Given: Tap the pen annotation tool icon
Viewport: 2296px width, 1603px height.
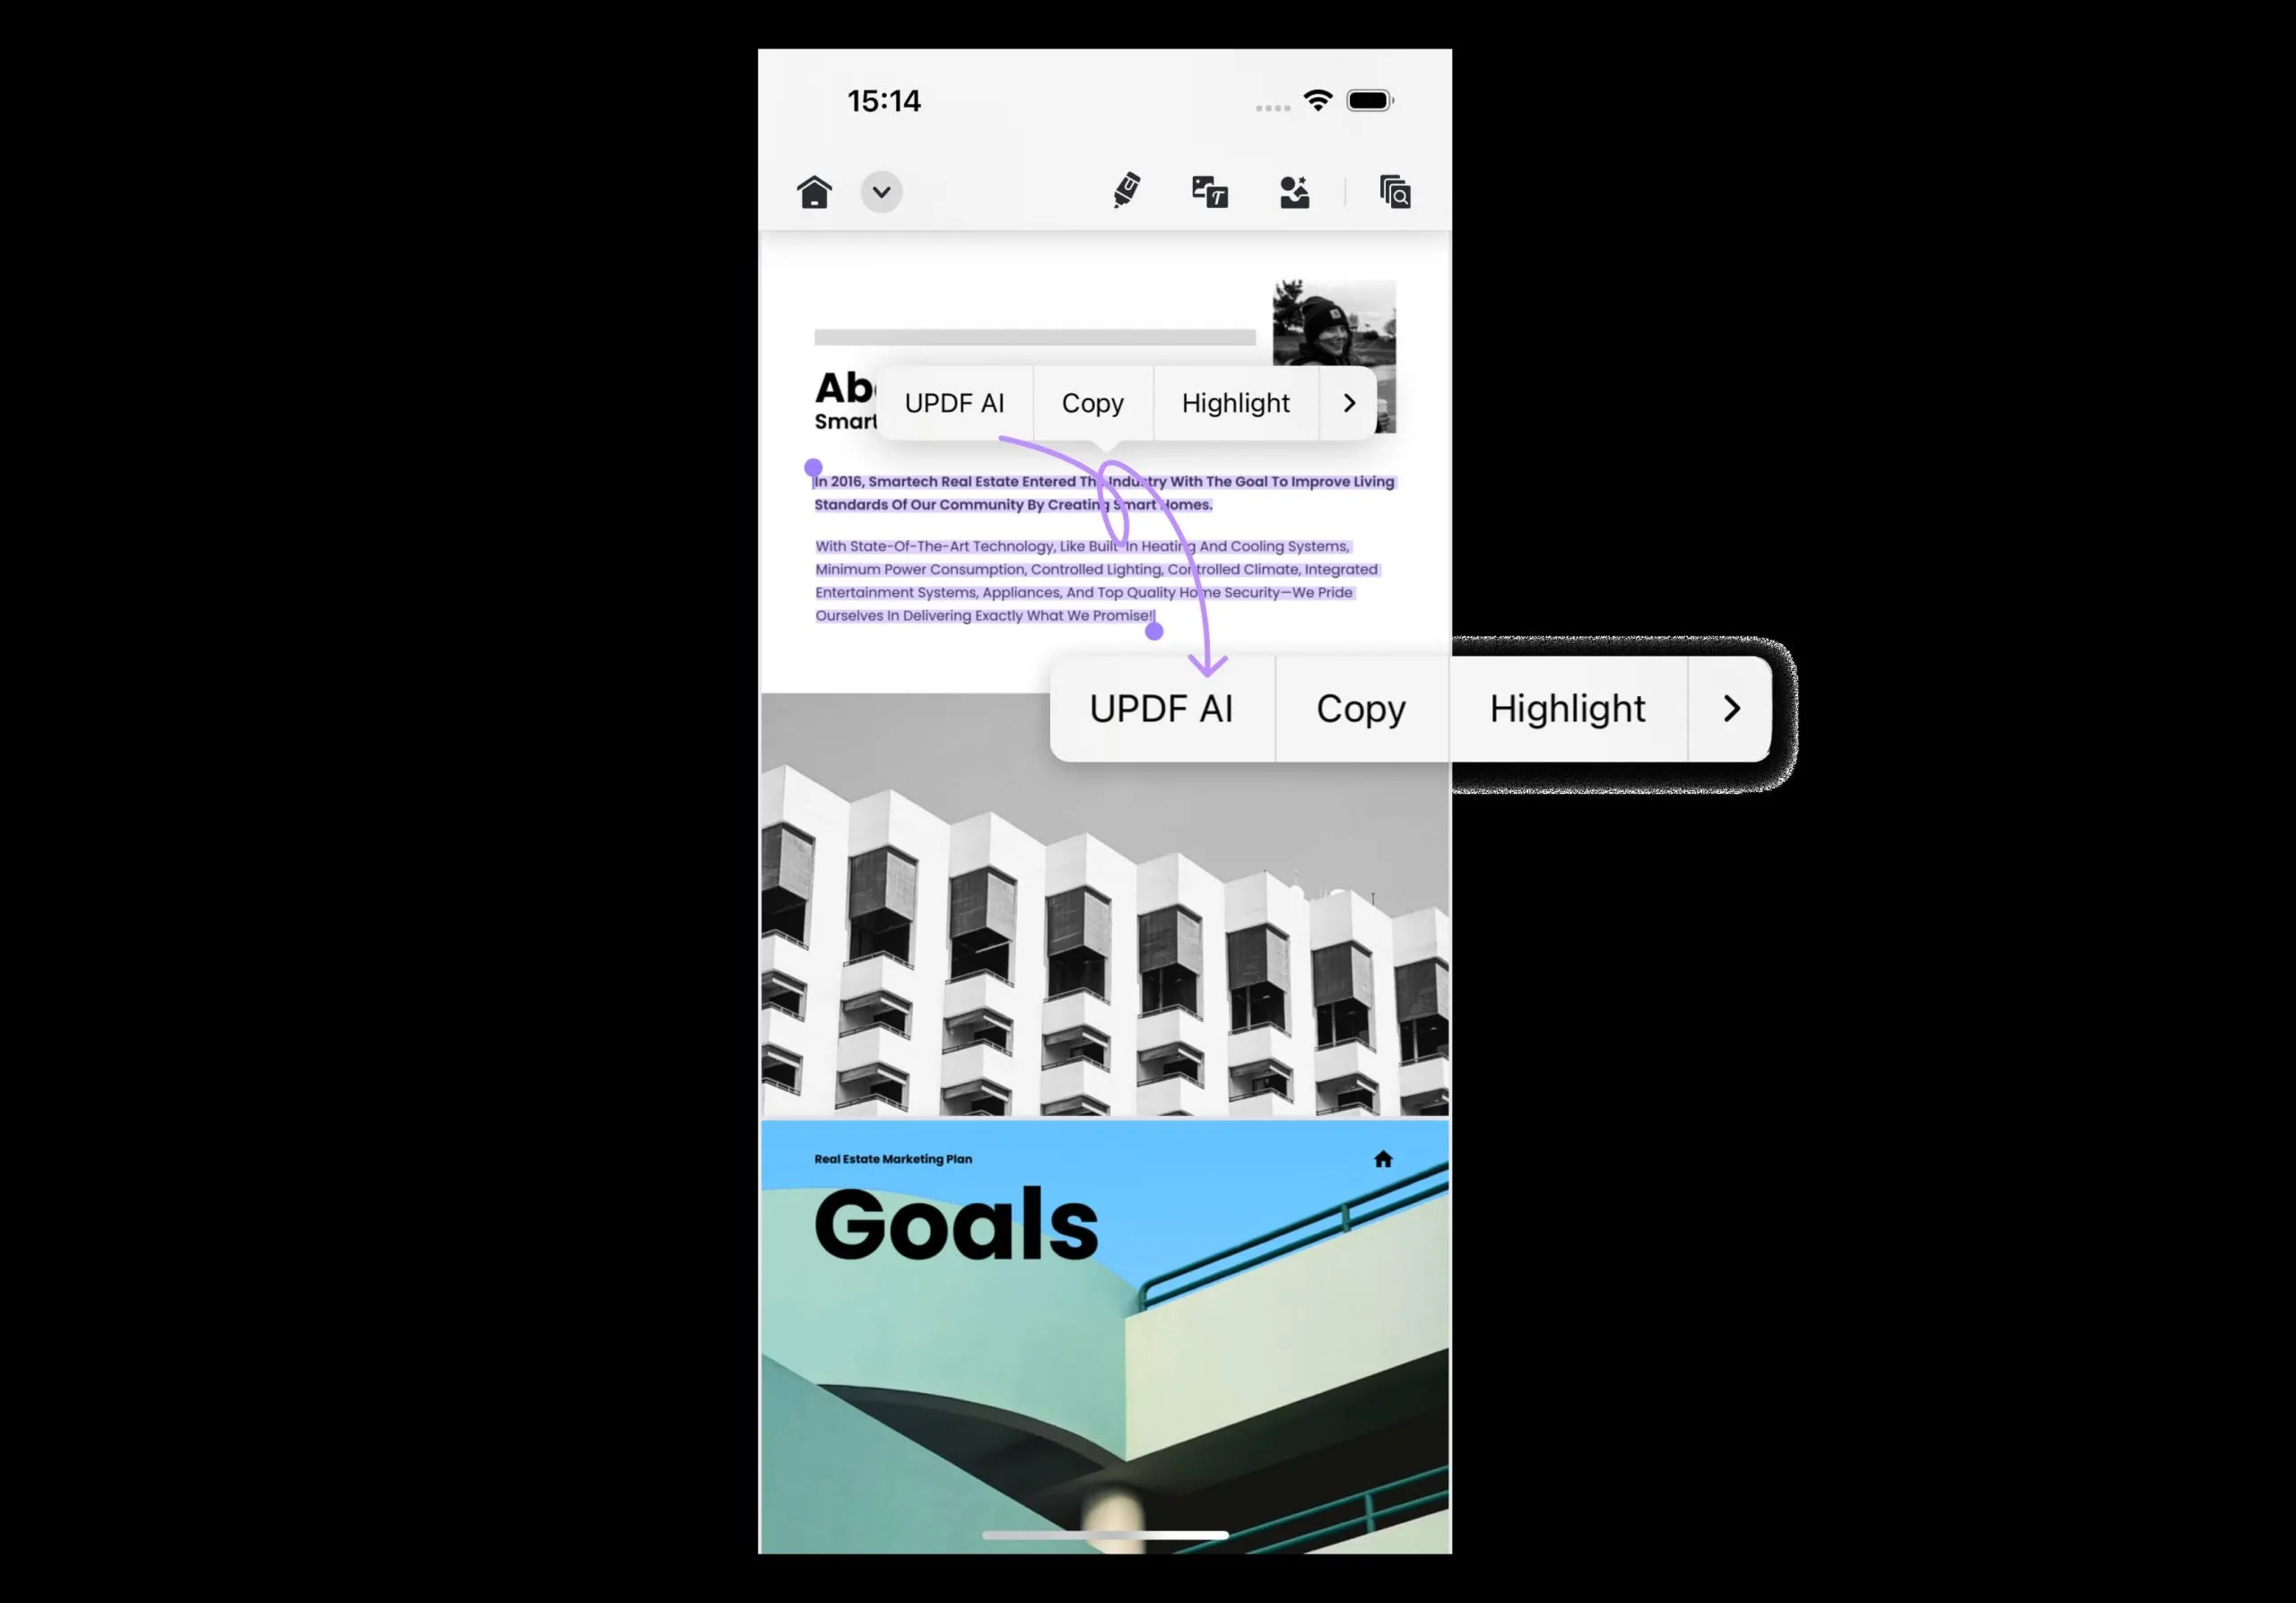Looking at the screenshot, I should coord(1126,192).
